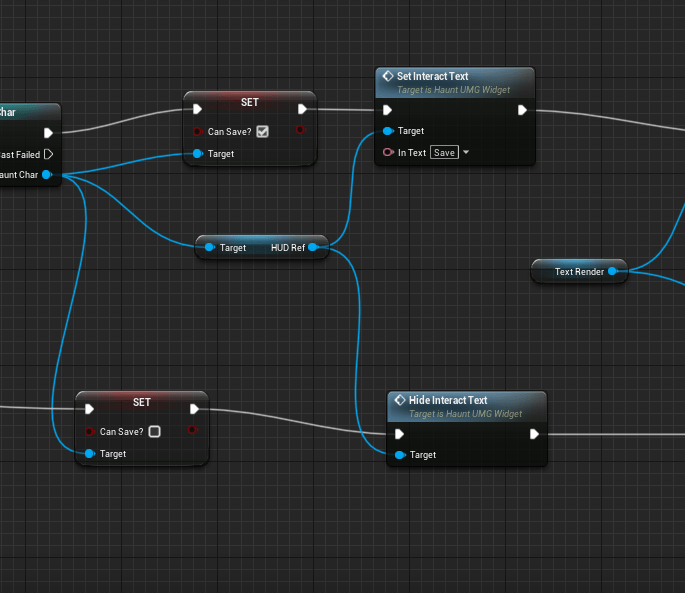Click Target input pin on HUD Ref node

pos(209,247)
